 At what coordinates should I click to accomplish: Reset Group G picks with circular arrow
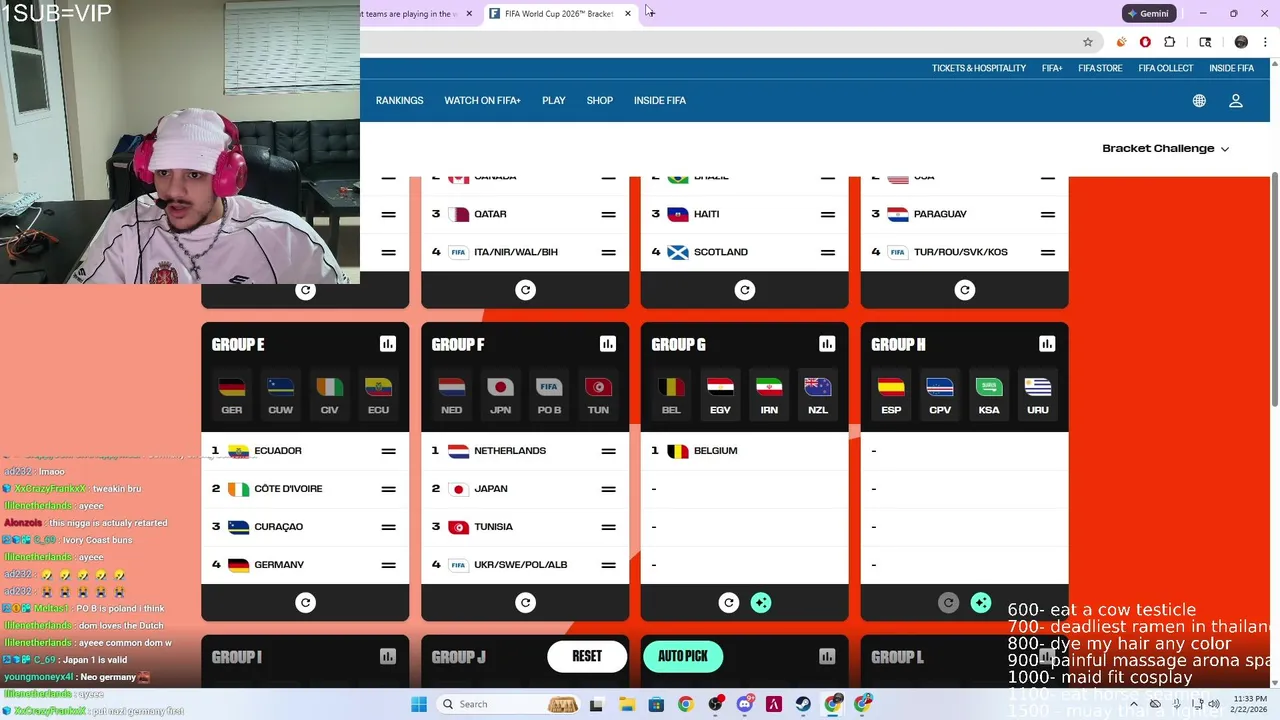[729, 602]
